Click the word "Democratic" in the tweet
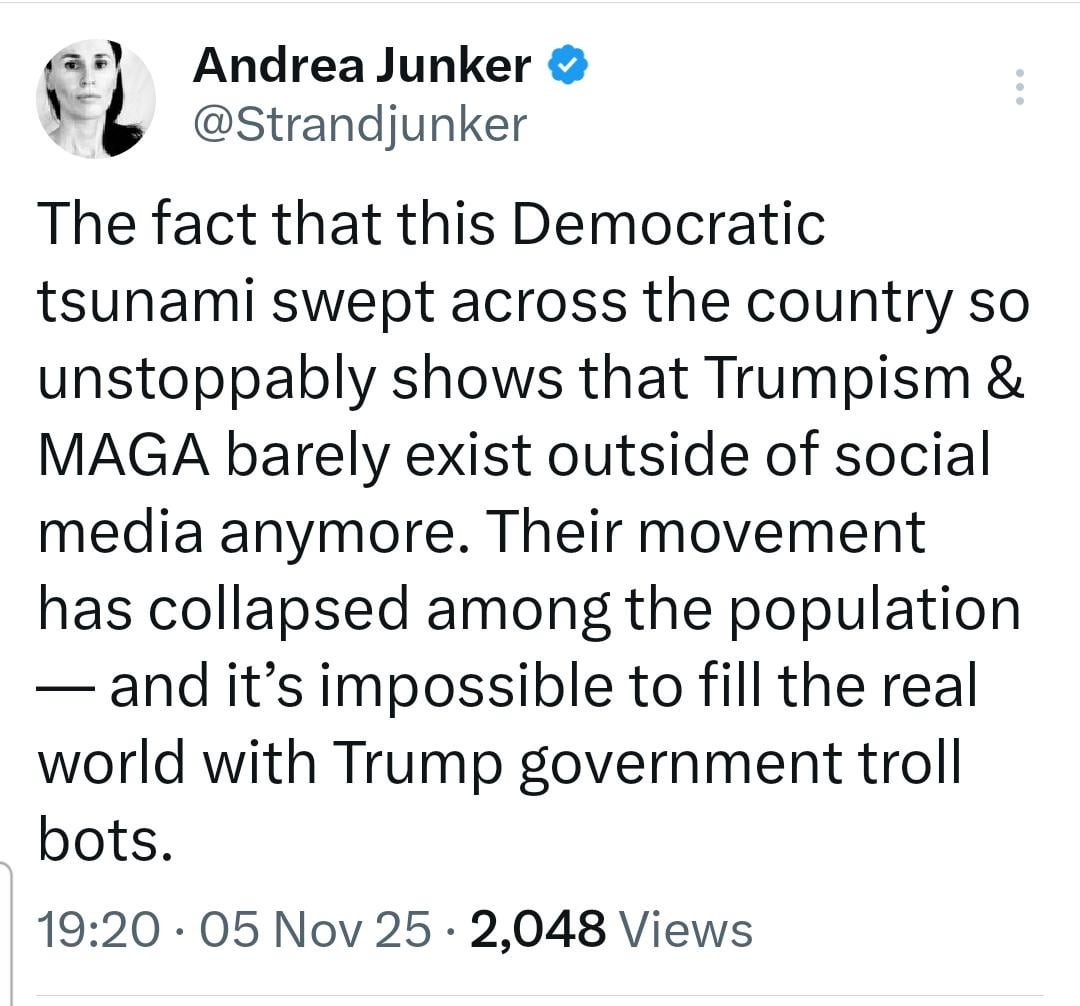 tap(668, 224)
